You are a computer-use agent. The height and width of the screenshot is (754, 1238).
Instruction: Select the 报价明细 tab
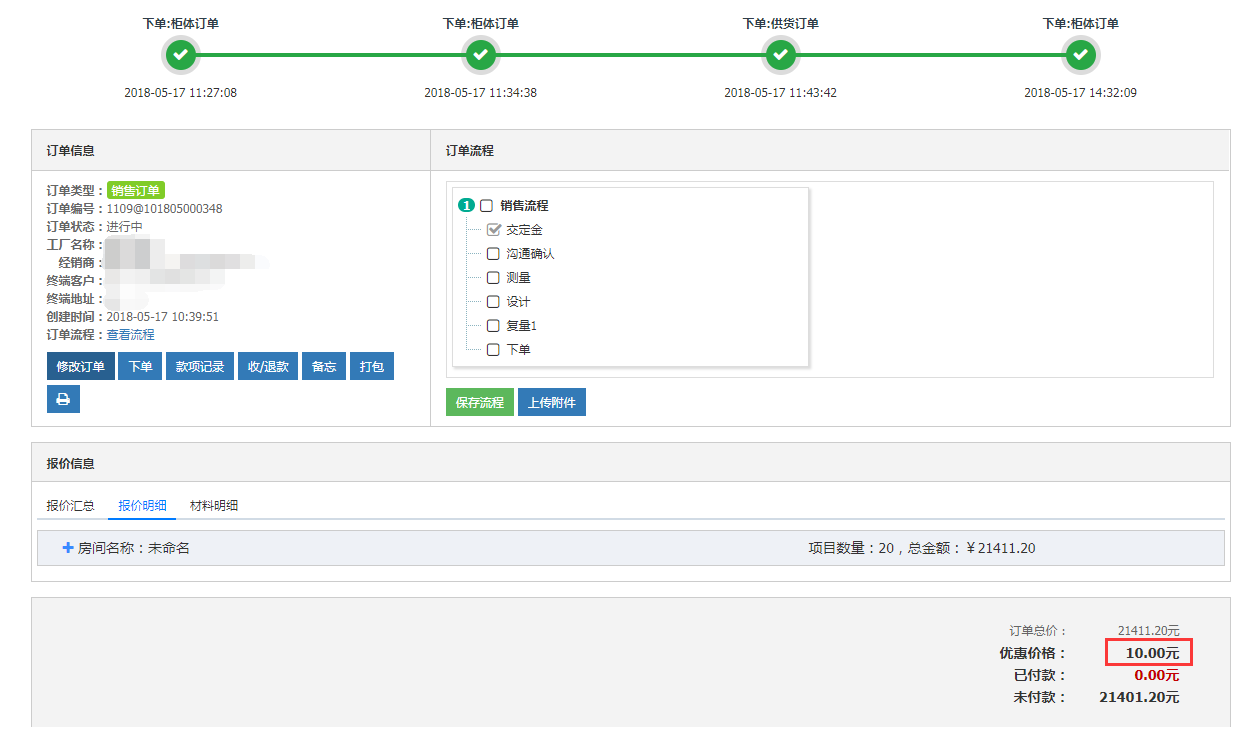[x=142, y=506]
